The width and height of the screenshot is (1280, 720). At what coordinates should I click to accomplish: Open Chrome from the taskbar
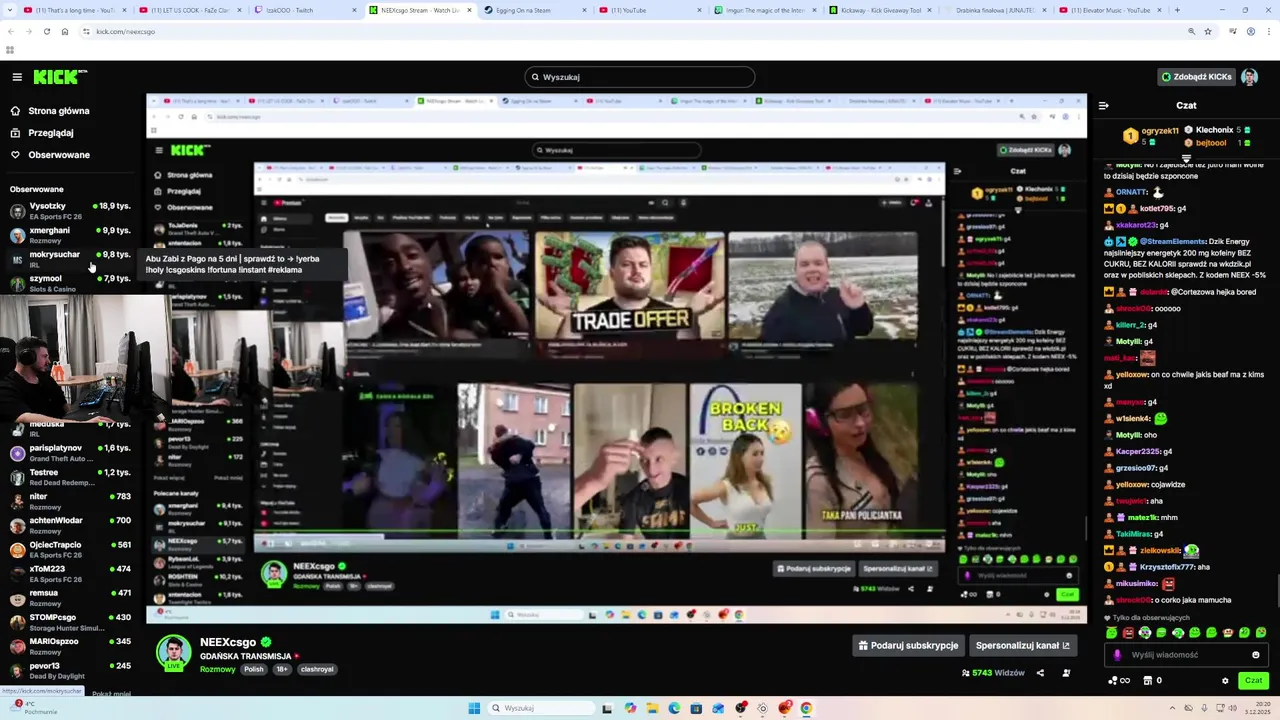pos(806,708)
